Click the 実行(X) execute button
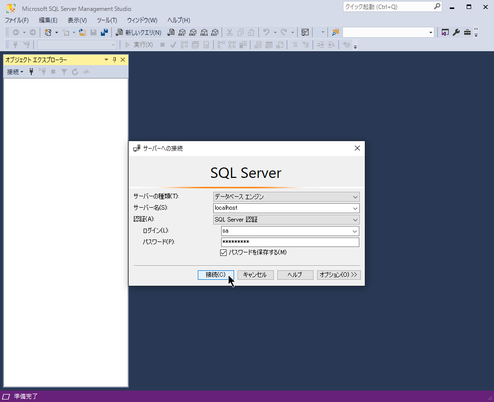 tap(140, 45)
